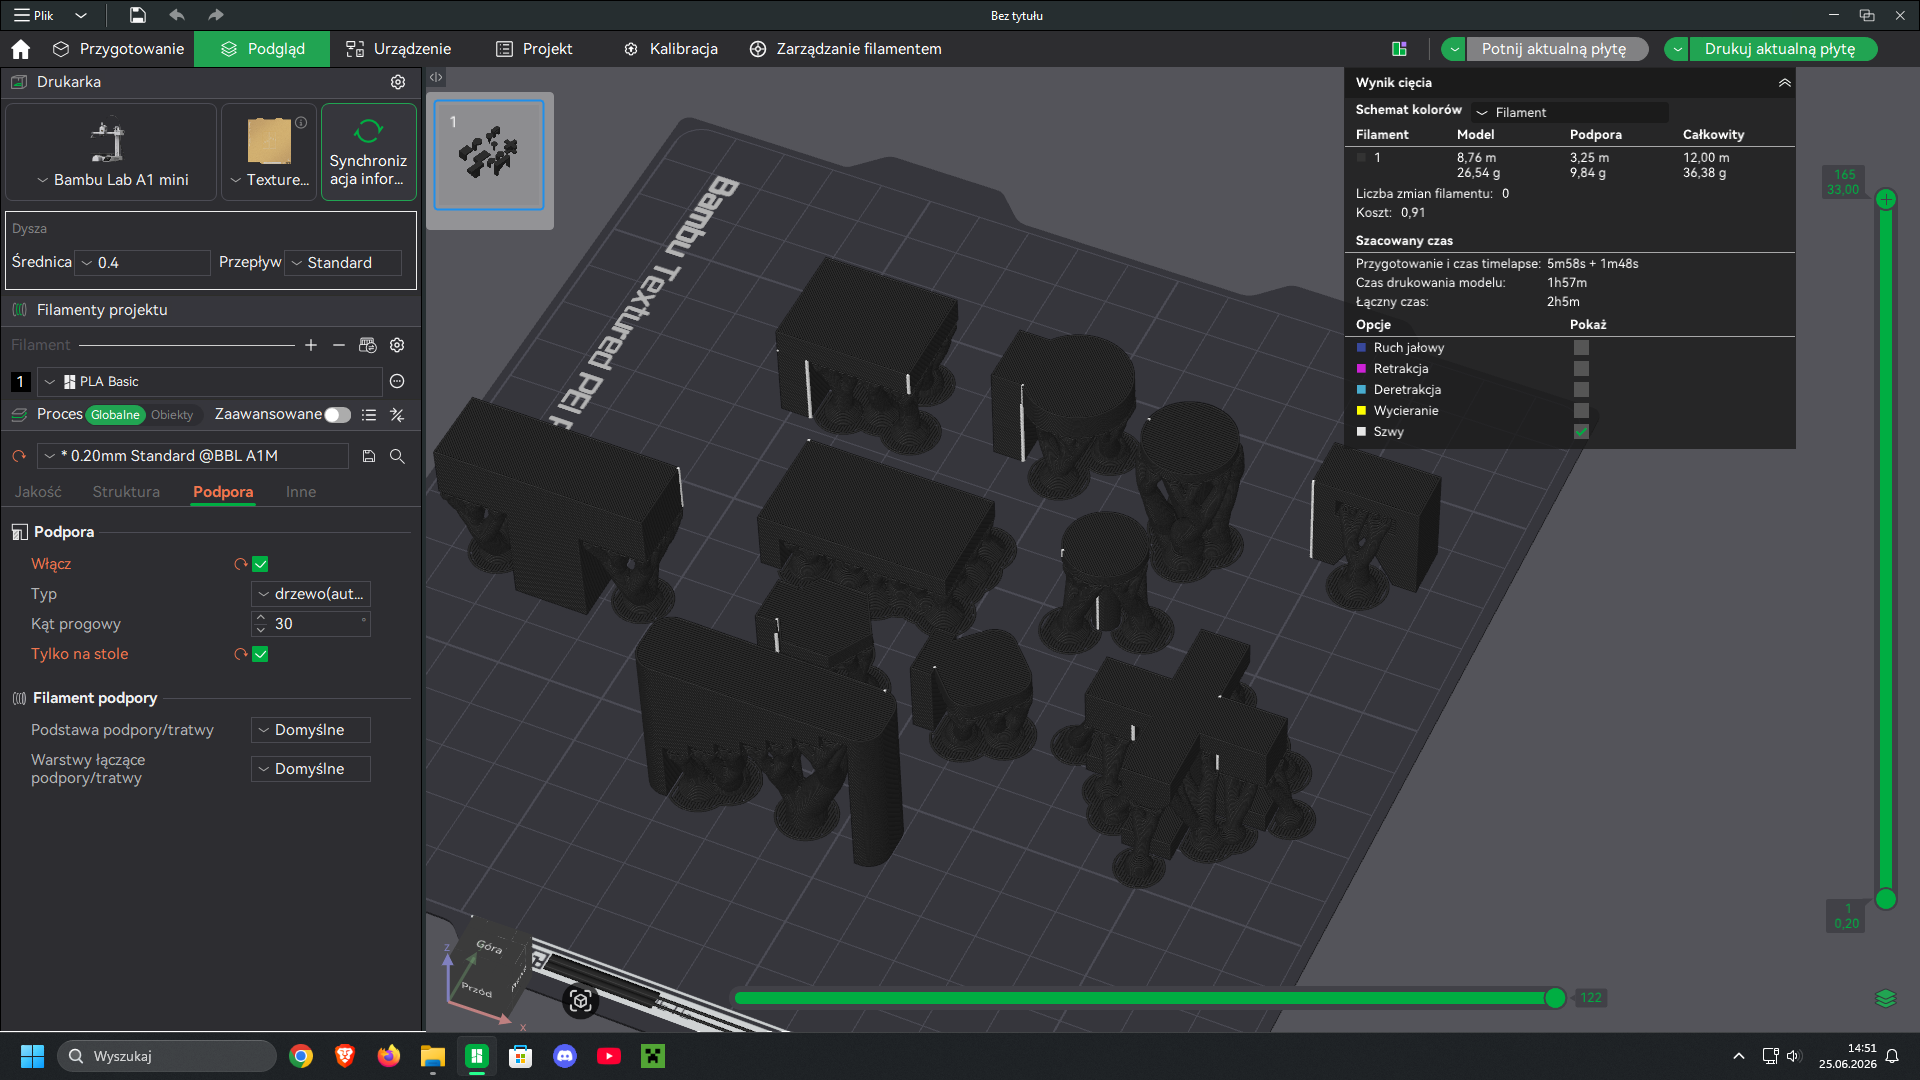This screenshot has height=1080, width=1920.
Task: Click the redo arrow icon
Action: point(216,15)
